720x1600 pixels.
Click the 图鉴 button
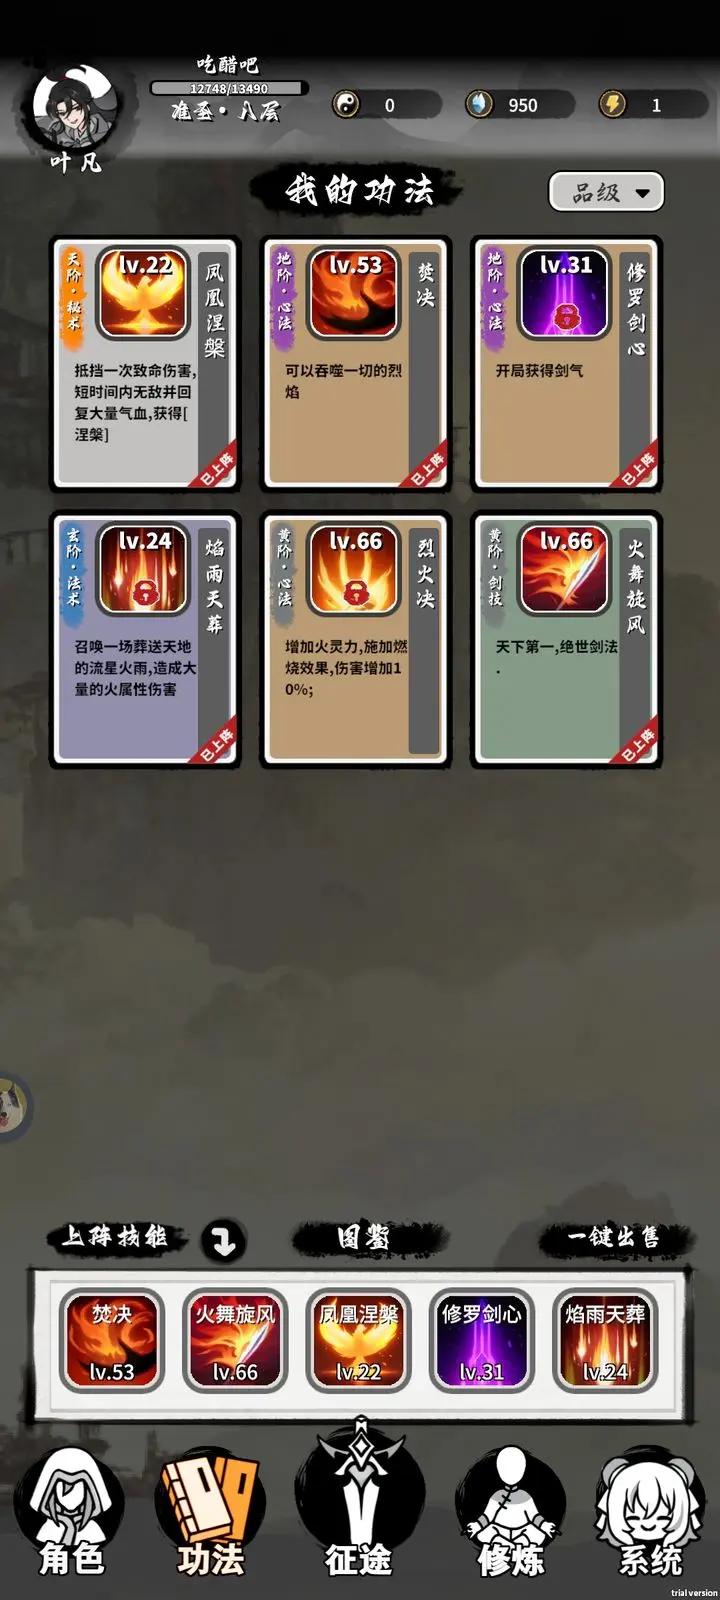pyautogui.click(x=362, y=1238)
